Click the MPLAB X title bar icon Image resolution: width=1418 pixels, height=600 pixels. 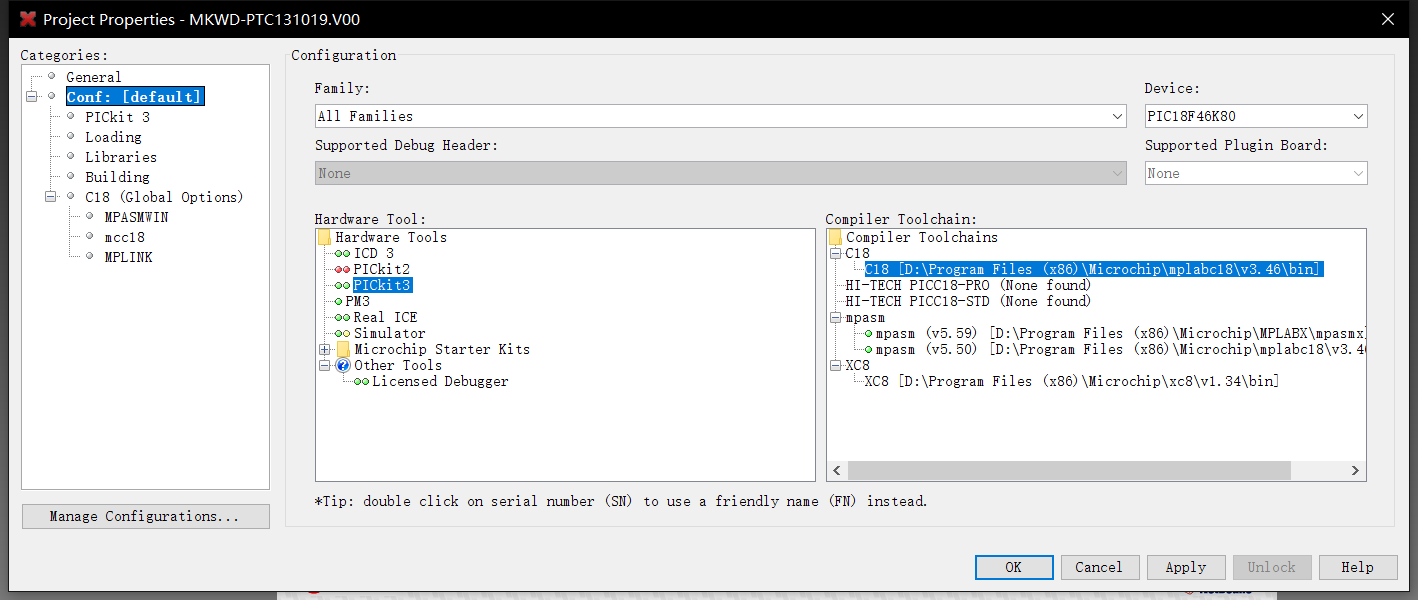(x=28, y=19)
